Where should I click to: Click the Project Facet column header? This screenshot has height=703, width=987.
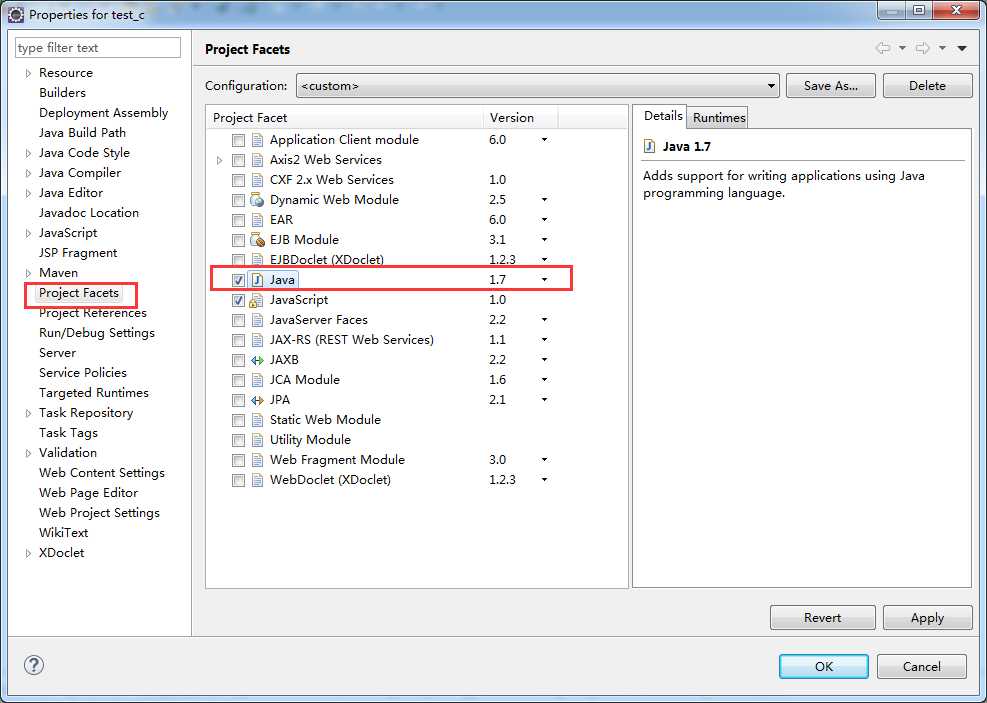pyautogui.click(x=345, y=118)
